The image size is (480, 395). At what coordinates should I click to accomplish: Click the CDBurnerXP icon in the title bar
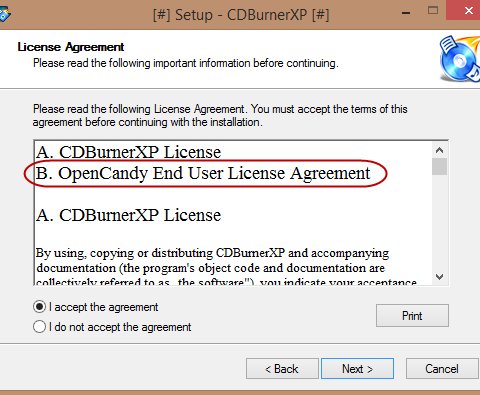(x=5, y=15)
